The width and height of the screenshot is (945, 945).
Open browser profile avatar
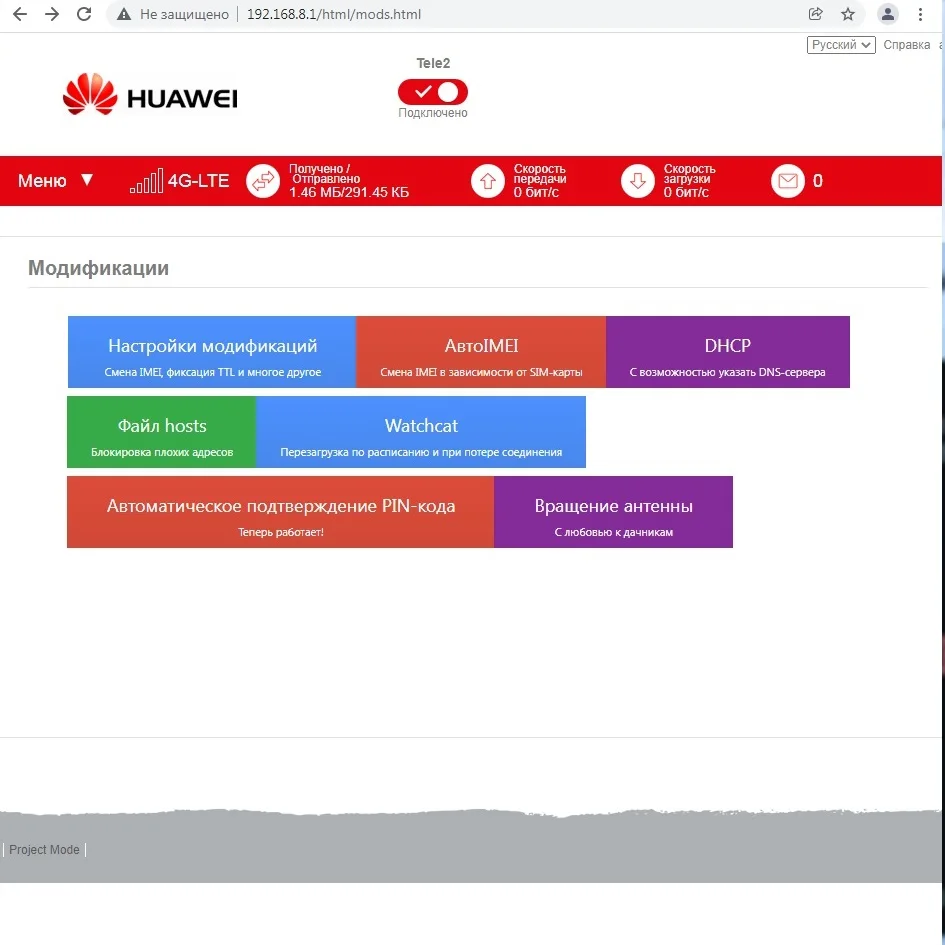(888, 14)
